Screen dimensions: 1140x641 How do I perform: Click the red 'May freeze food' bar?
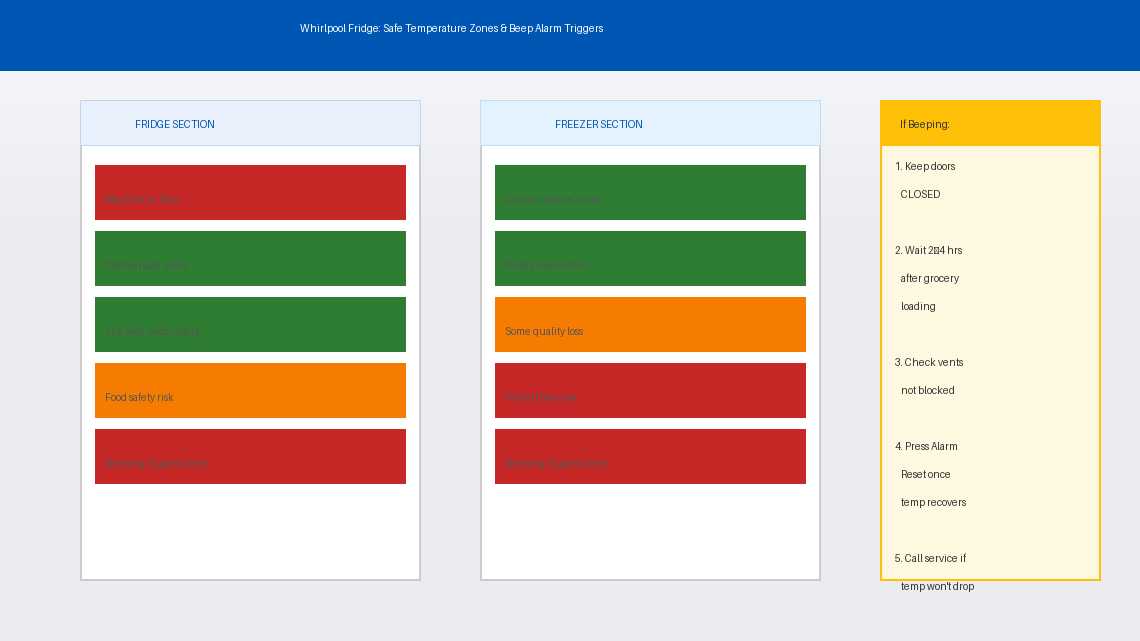pyautogui.click(x=250, y=192)
